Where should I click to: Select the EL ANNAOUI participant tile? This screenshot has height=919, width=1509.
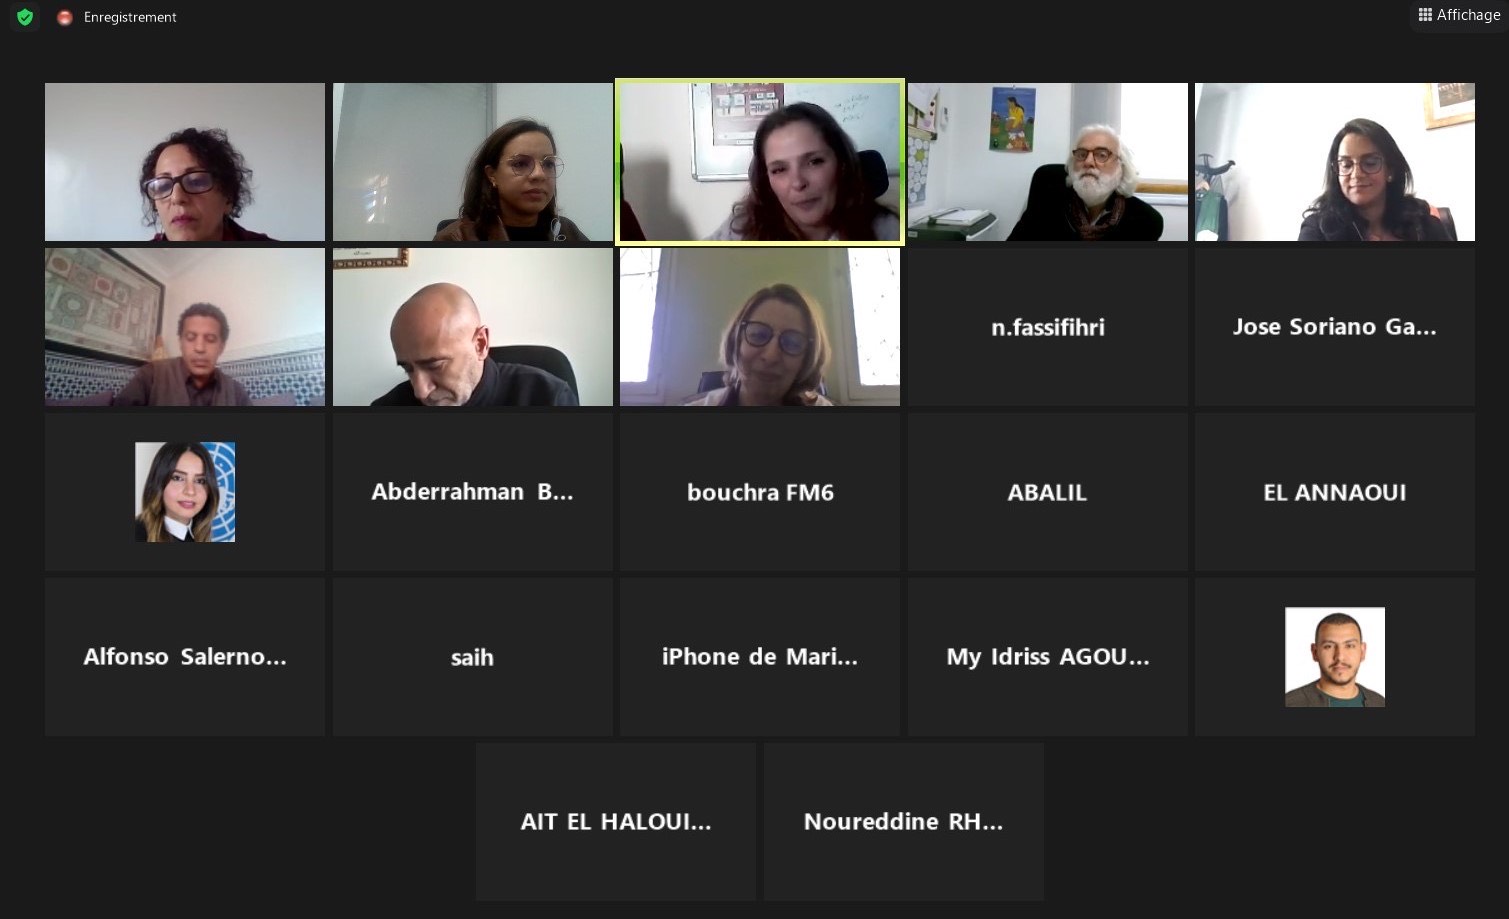tap(1335, 492)
